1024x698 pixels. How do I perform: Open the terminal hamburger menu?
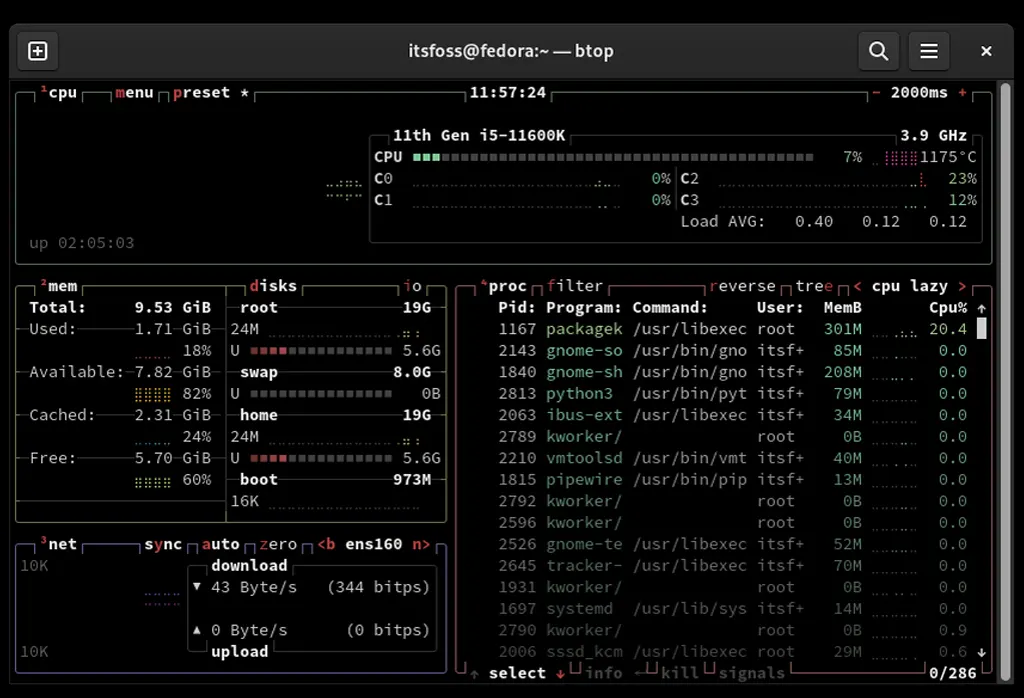point(929,51)
